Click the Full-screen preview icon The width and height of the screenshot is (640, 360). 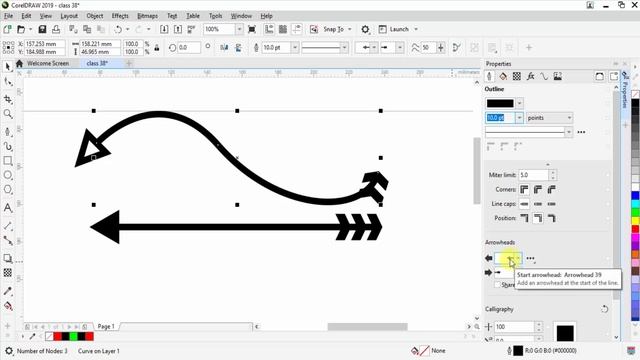252,29
